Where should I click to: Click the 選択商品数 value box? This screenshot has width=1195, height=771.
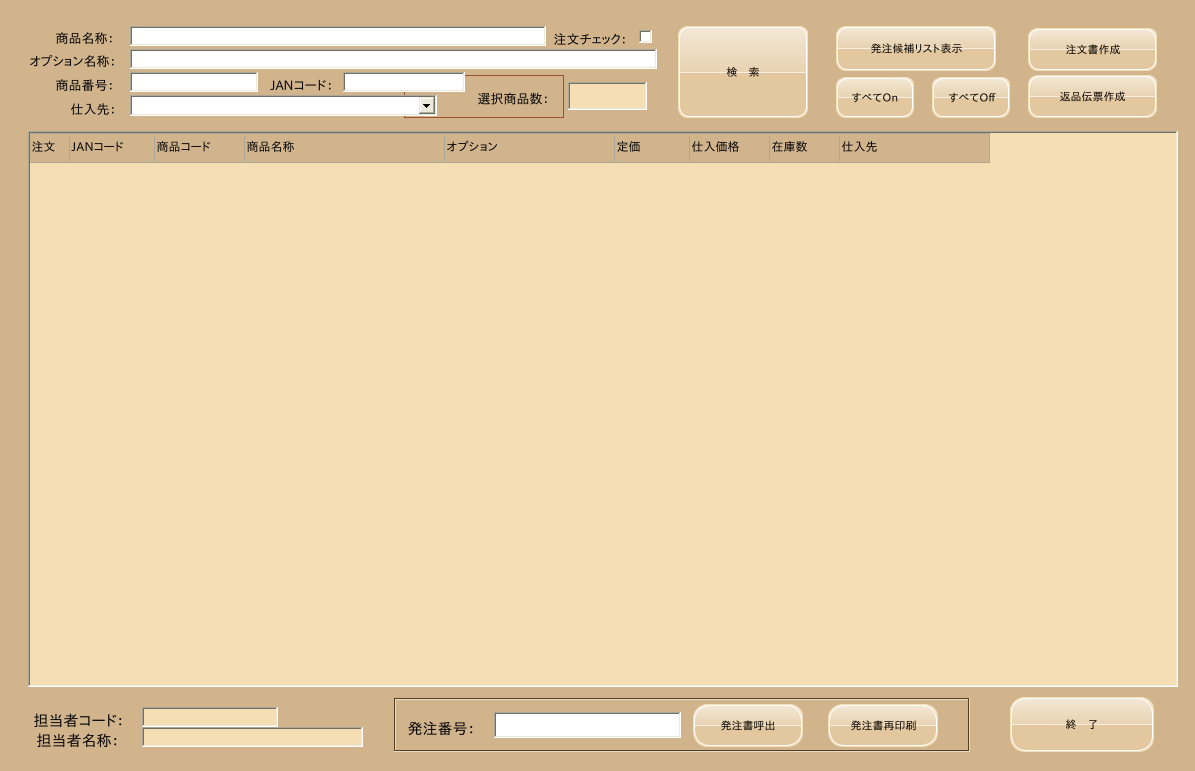[x=607, y=97]
